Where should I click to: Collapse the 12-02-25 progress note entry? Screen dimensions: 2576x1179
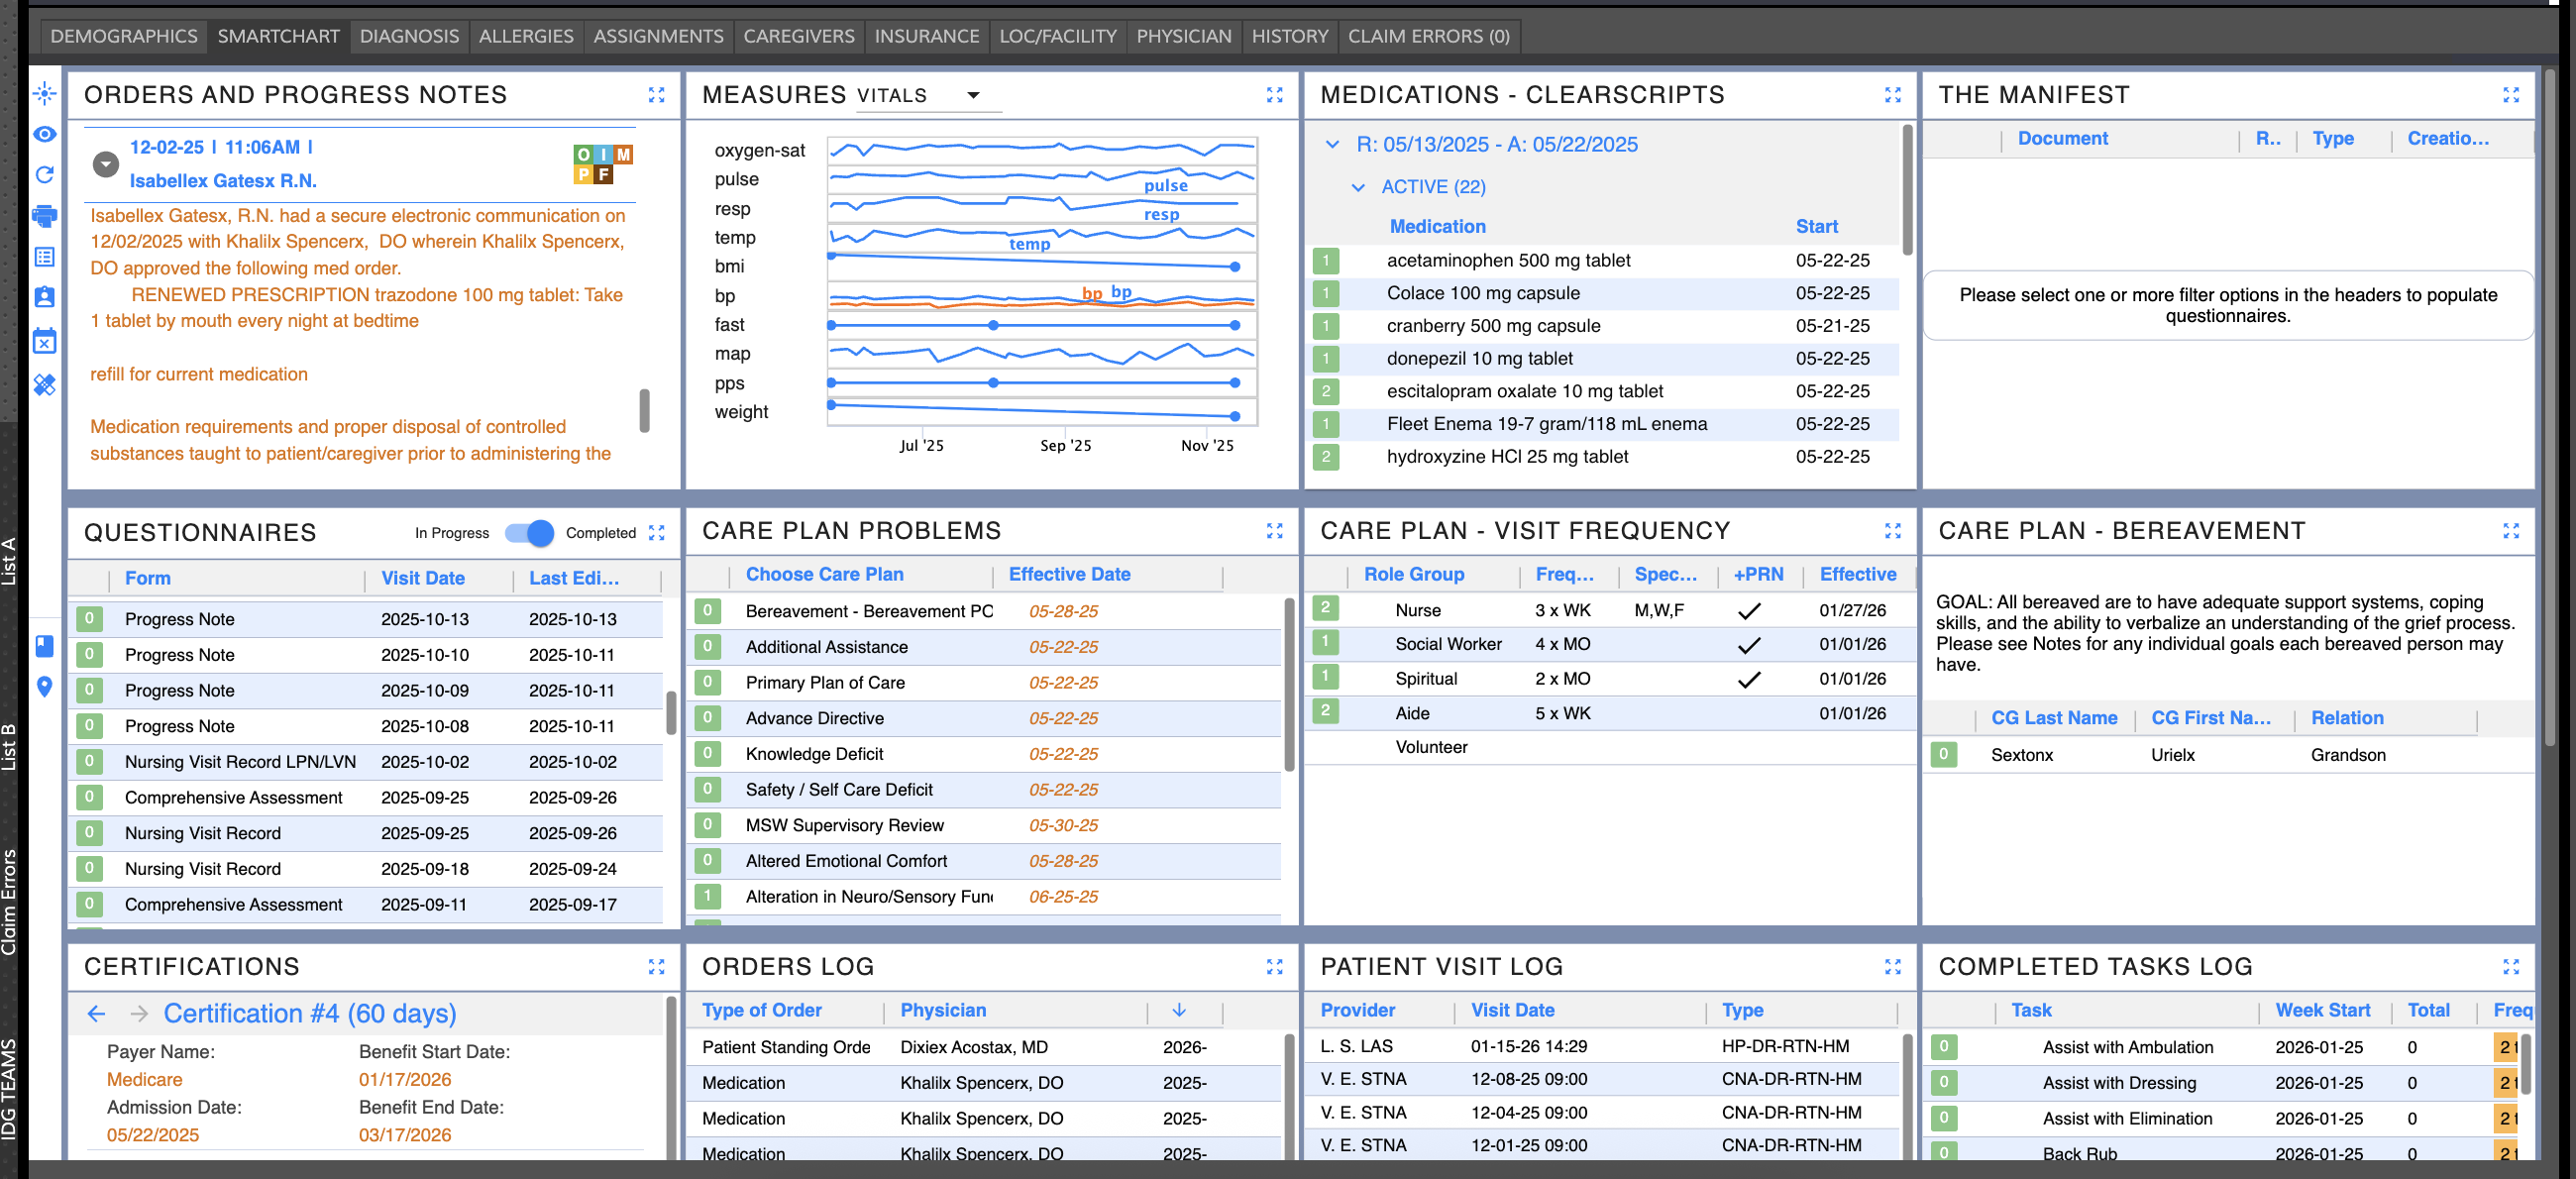click(106, 164)
